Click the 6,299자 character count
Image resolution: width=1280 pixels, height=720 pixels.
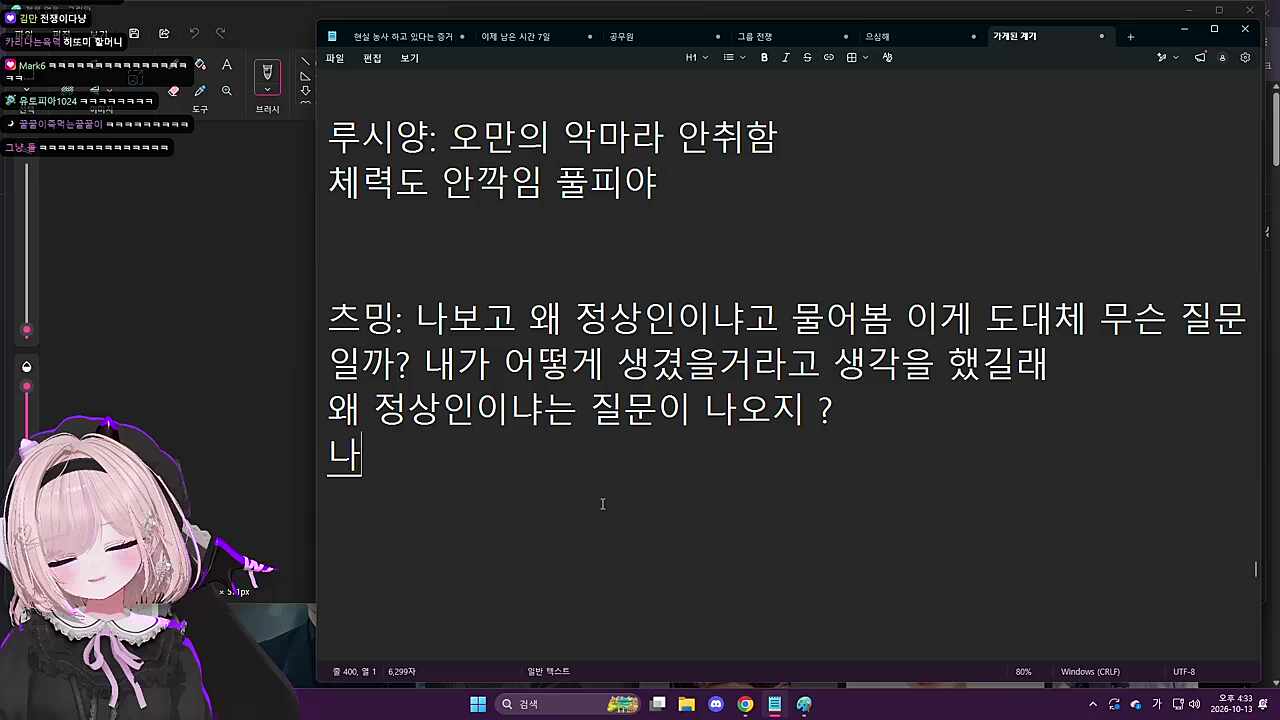point(402,672)
